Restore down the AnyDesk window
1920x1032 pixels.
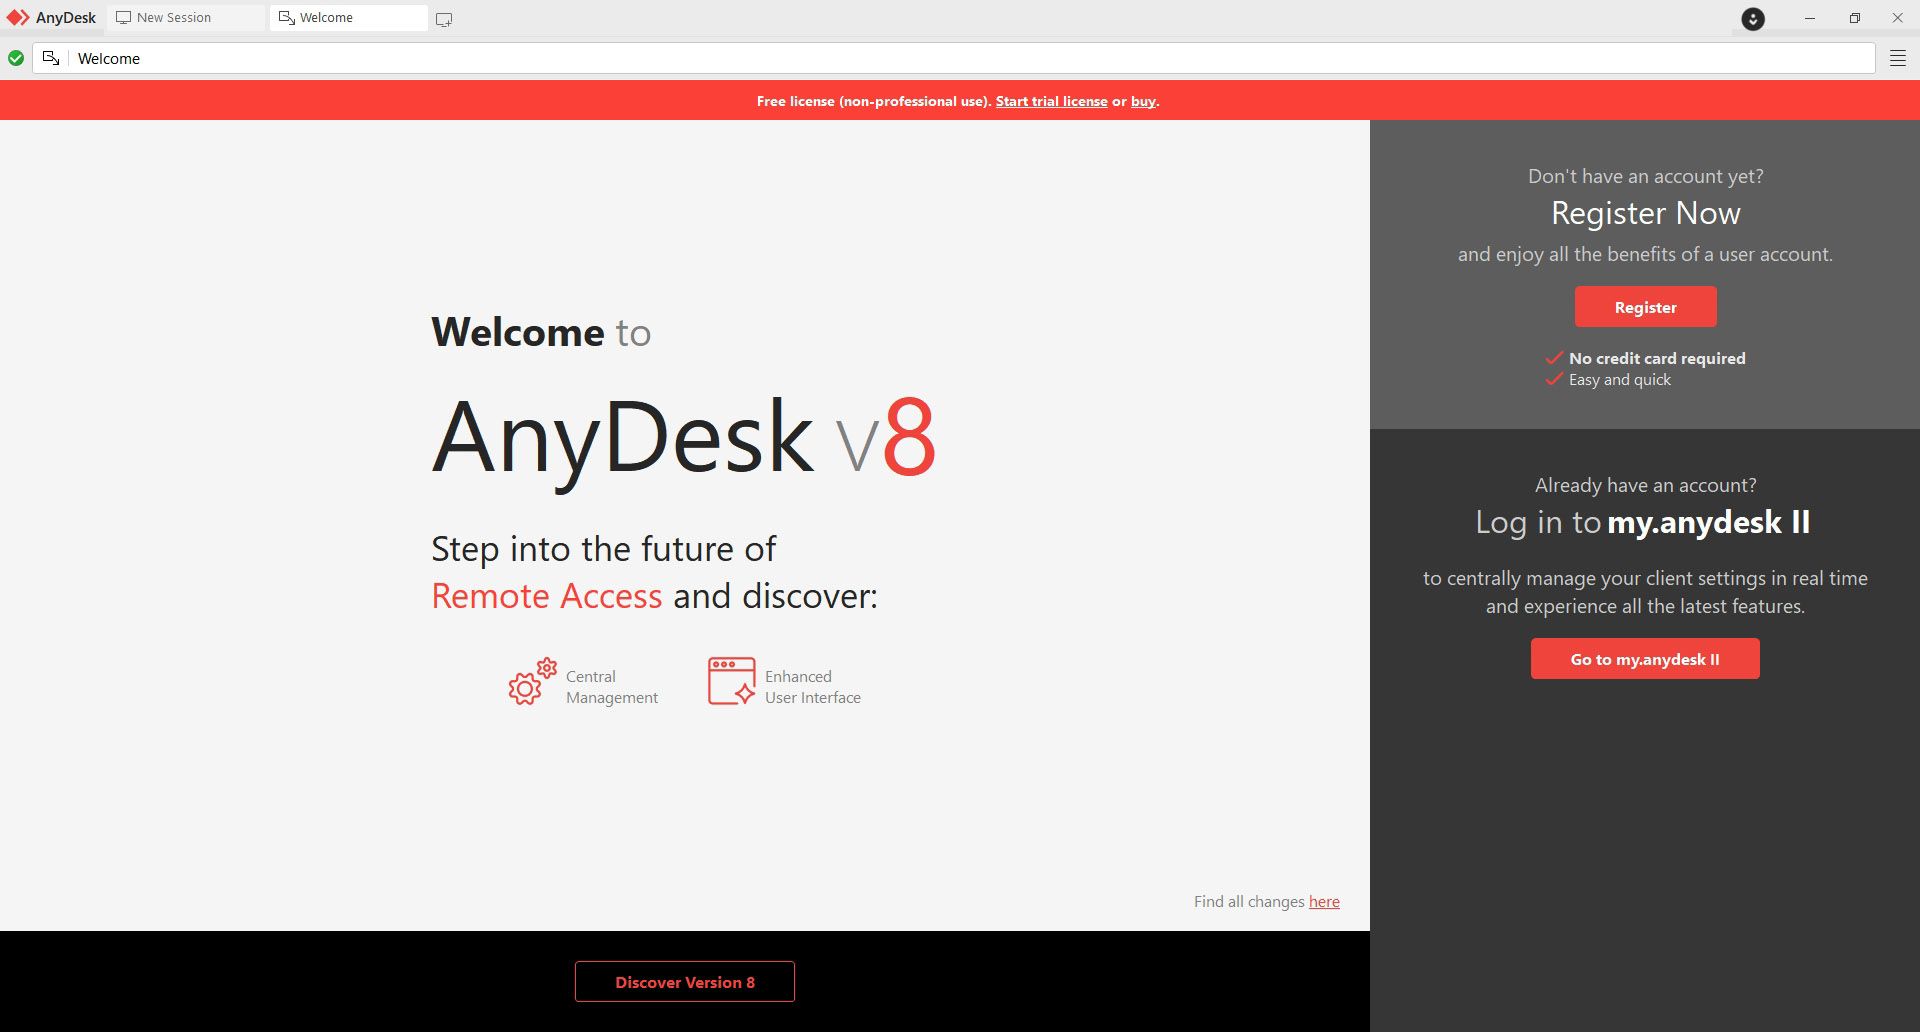pyautogui.click(x=1855, y=18)
